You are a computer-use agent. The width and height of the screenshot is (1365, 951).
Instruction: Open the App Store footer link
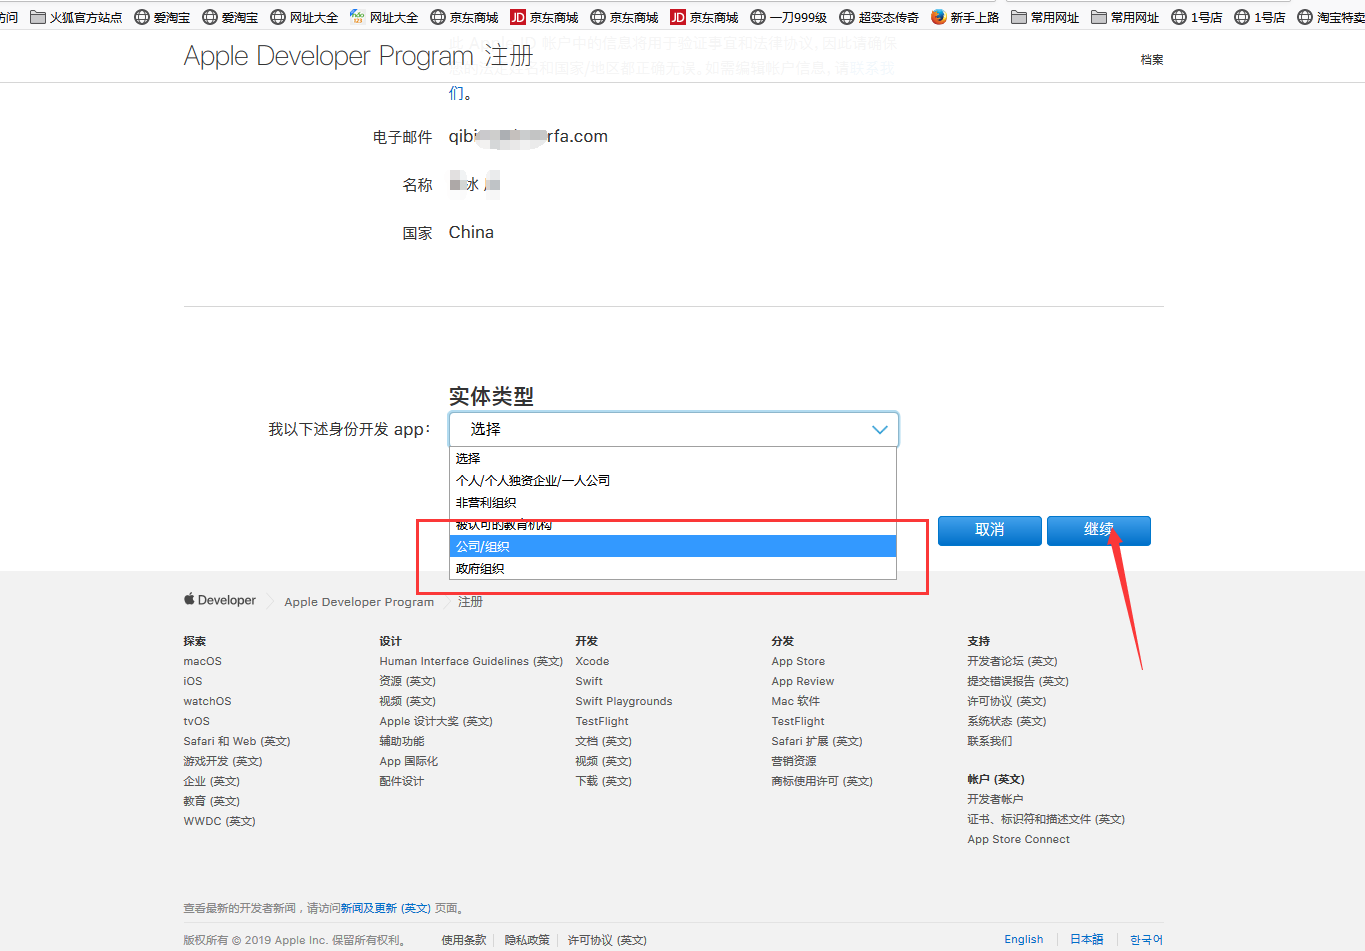[x=798, y=661]
